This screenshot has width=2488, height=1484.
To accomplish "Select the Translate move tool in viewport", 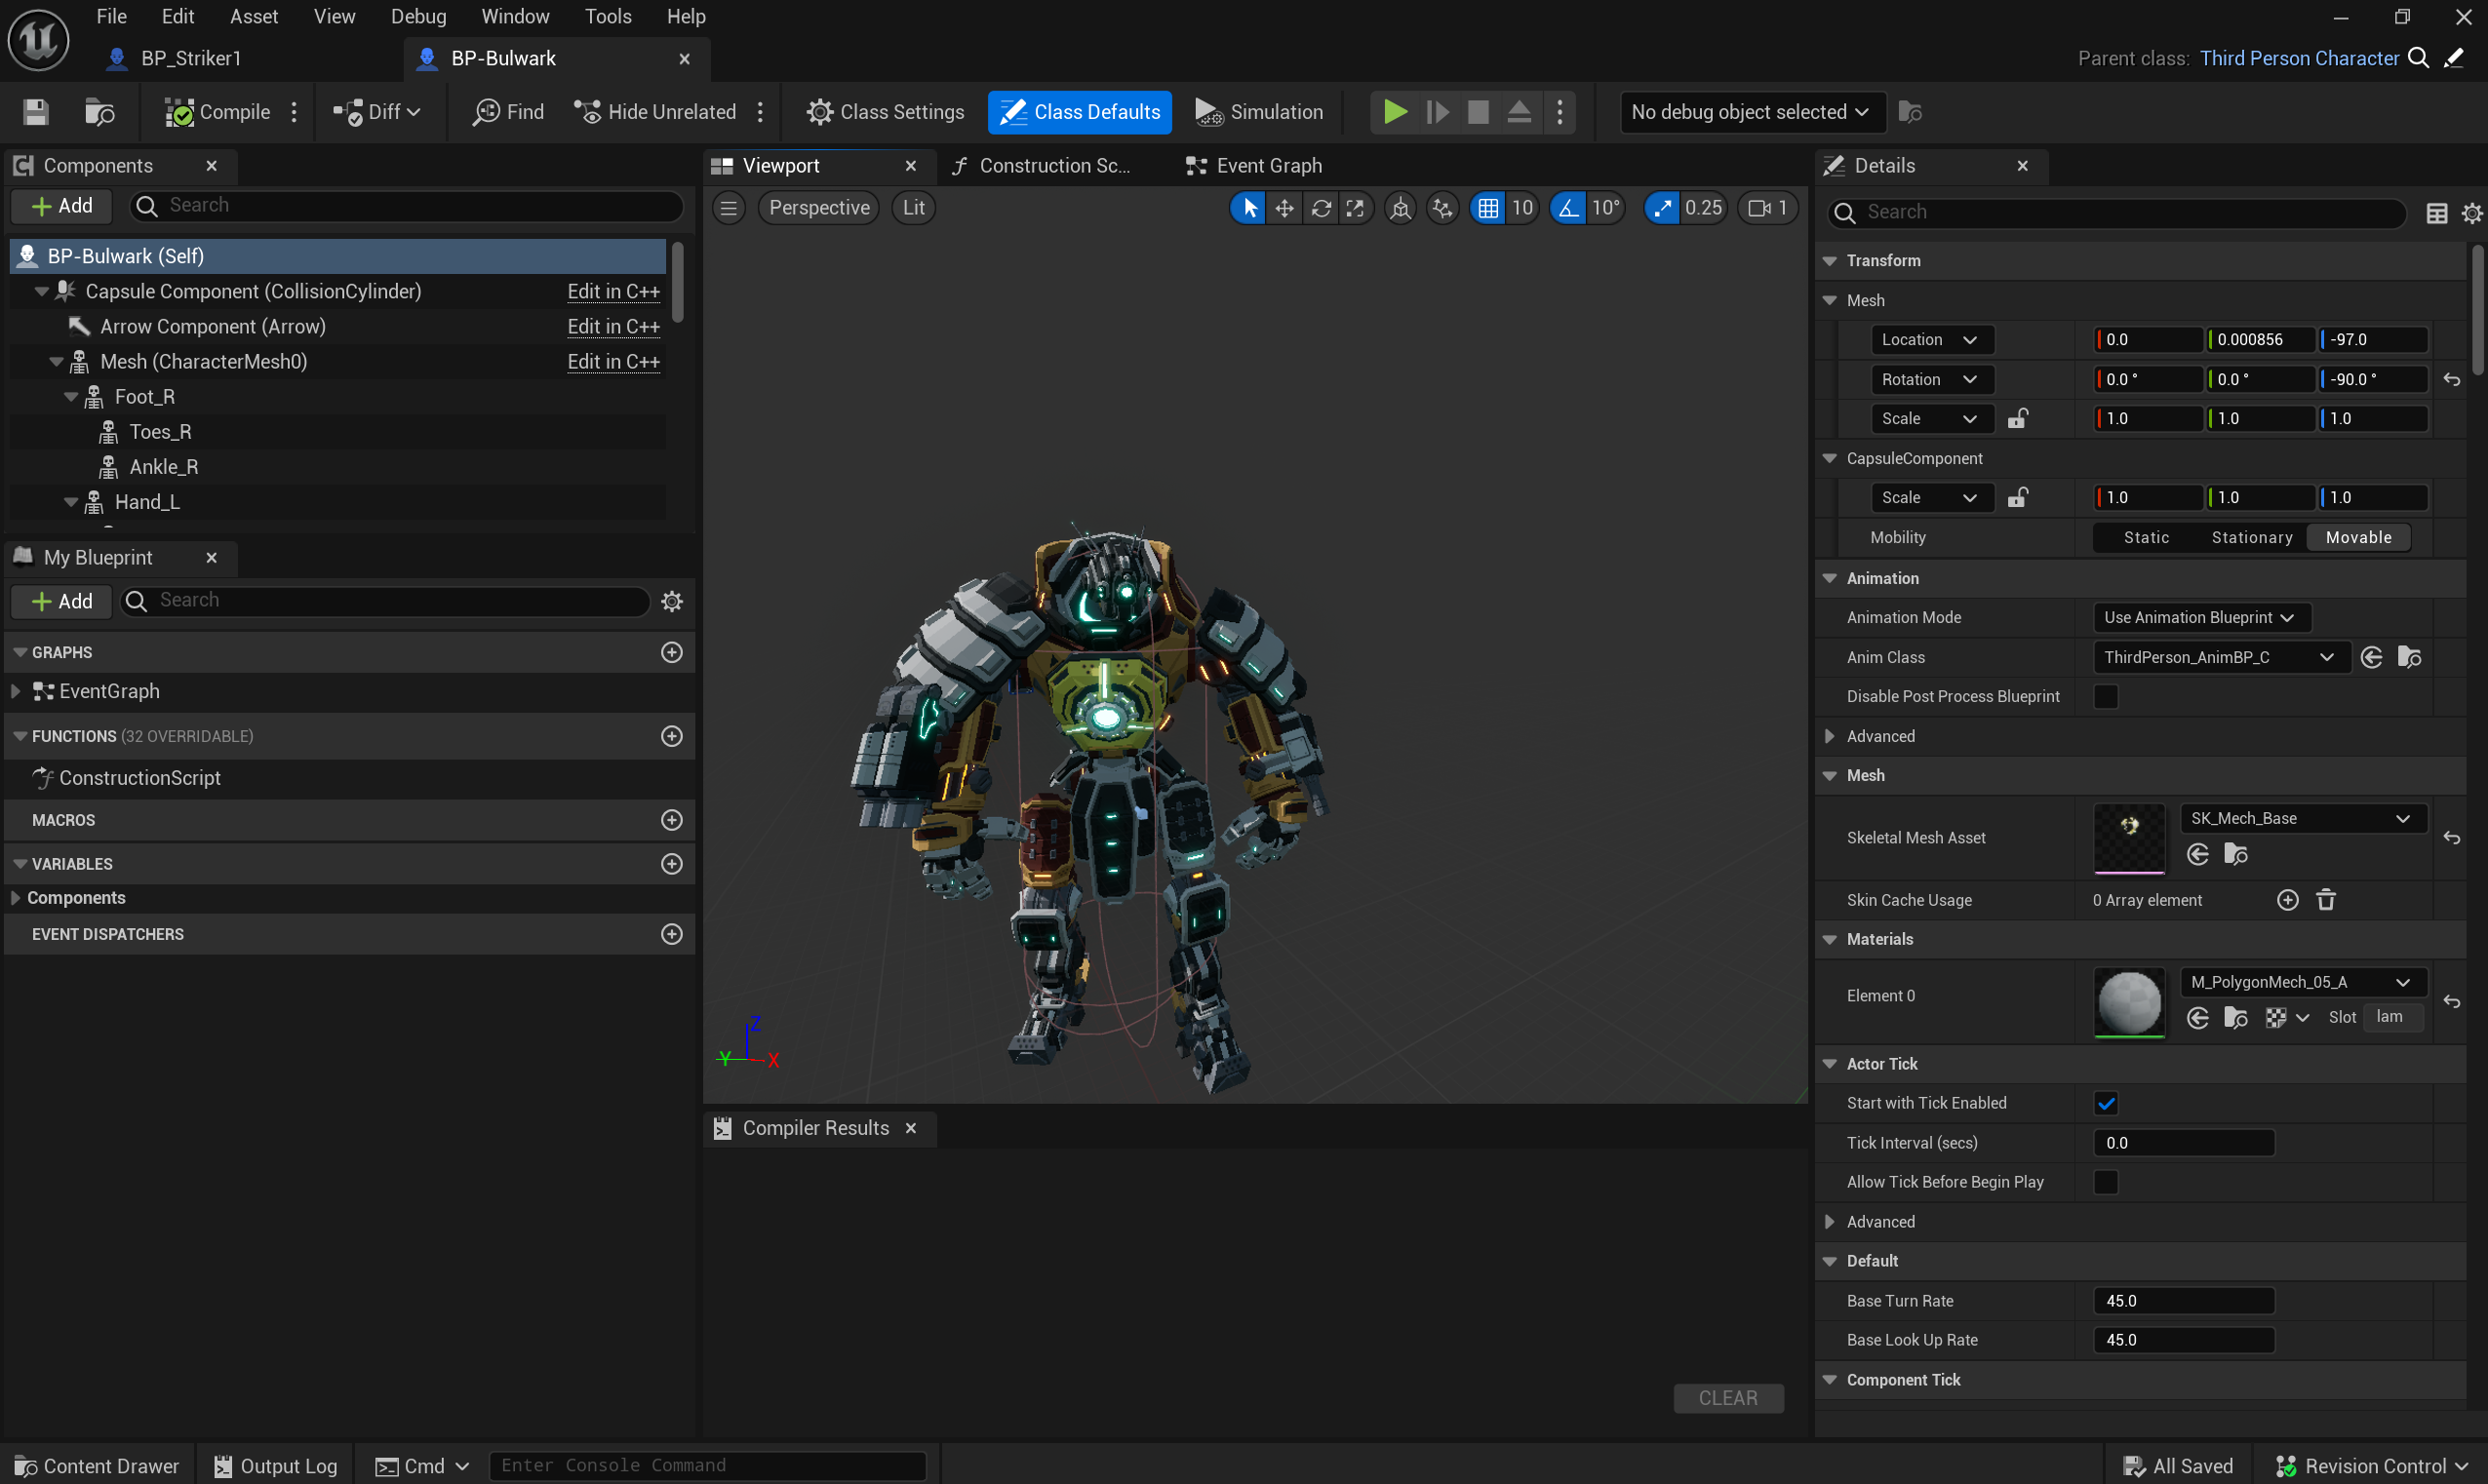I will coord(1284,208).
